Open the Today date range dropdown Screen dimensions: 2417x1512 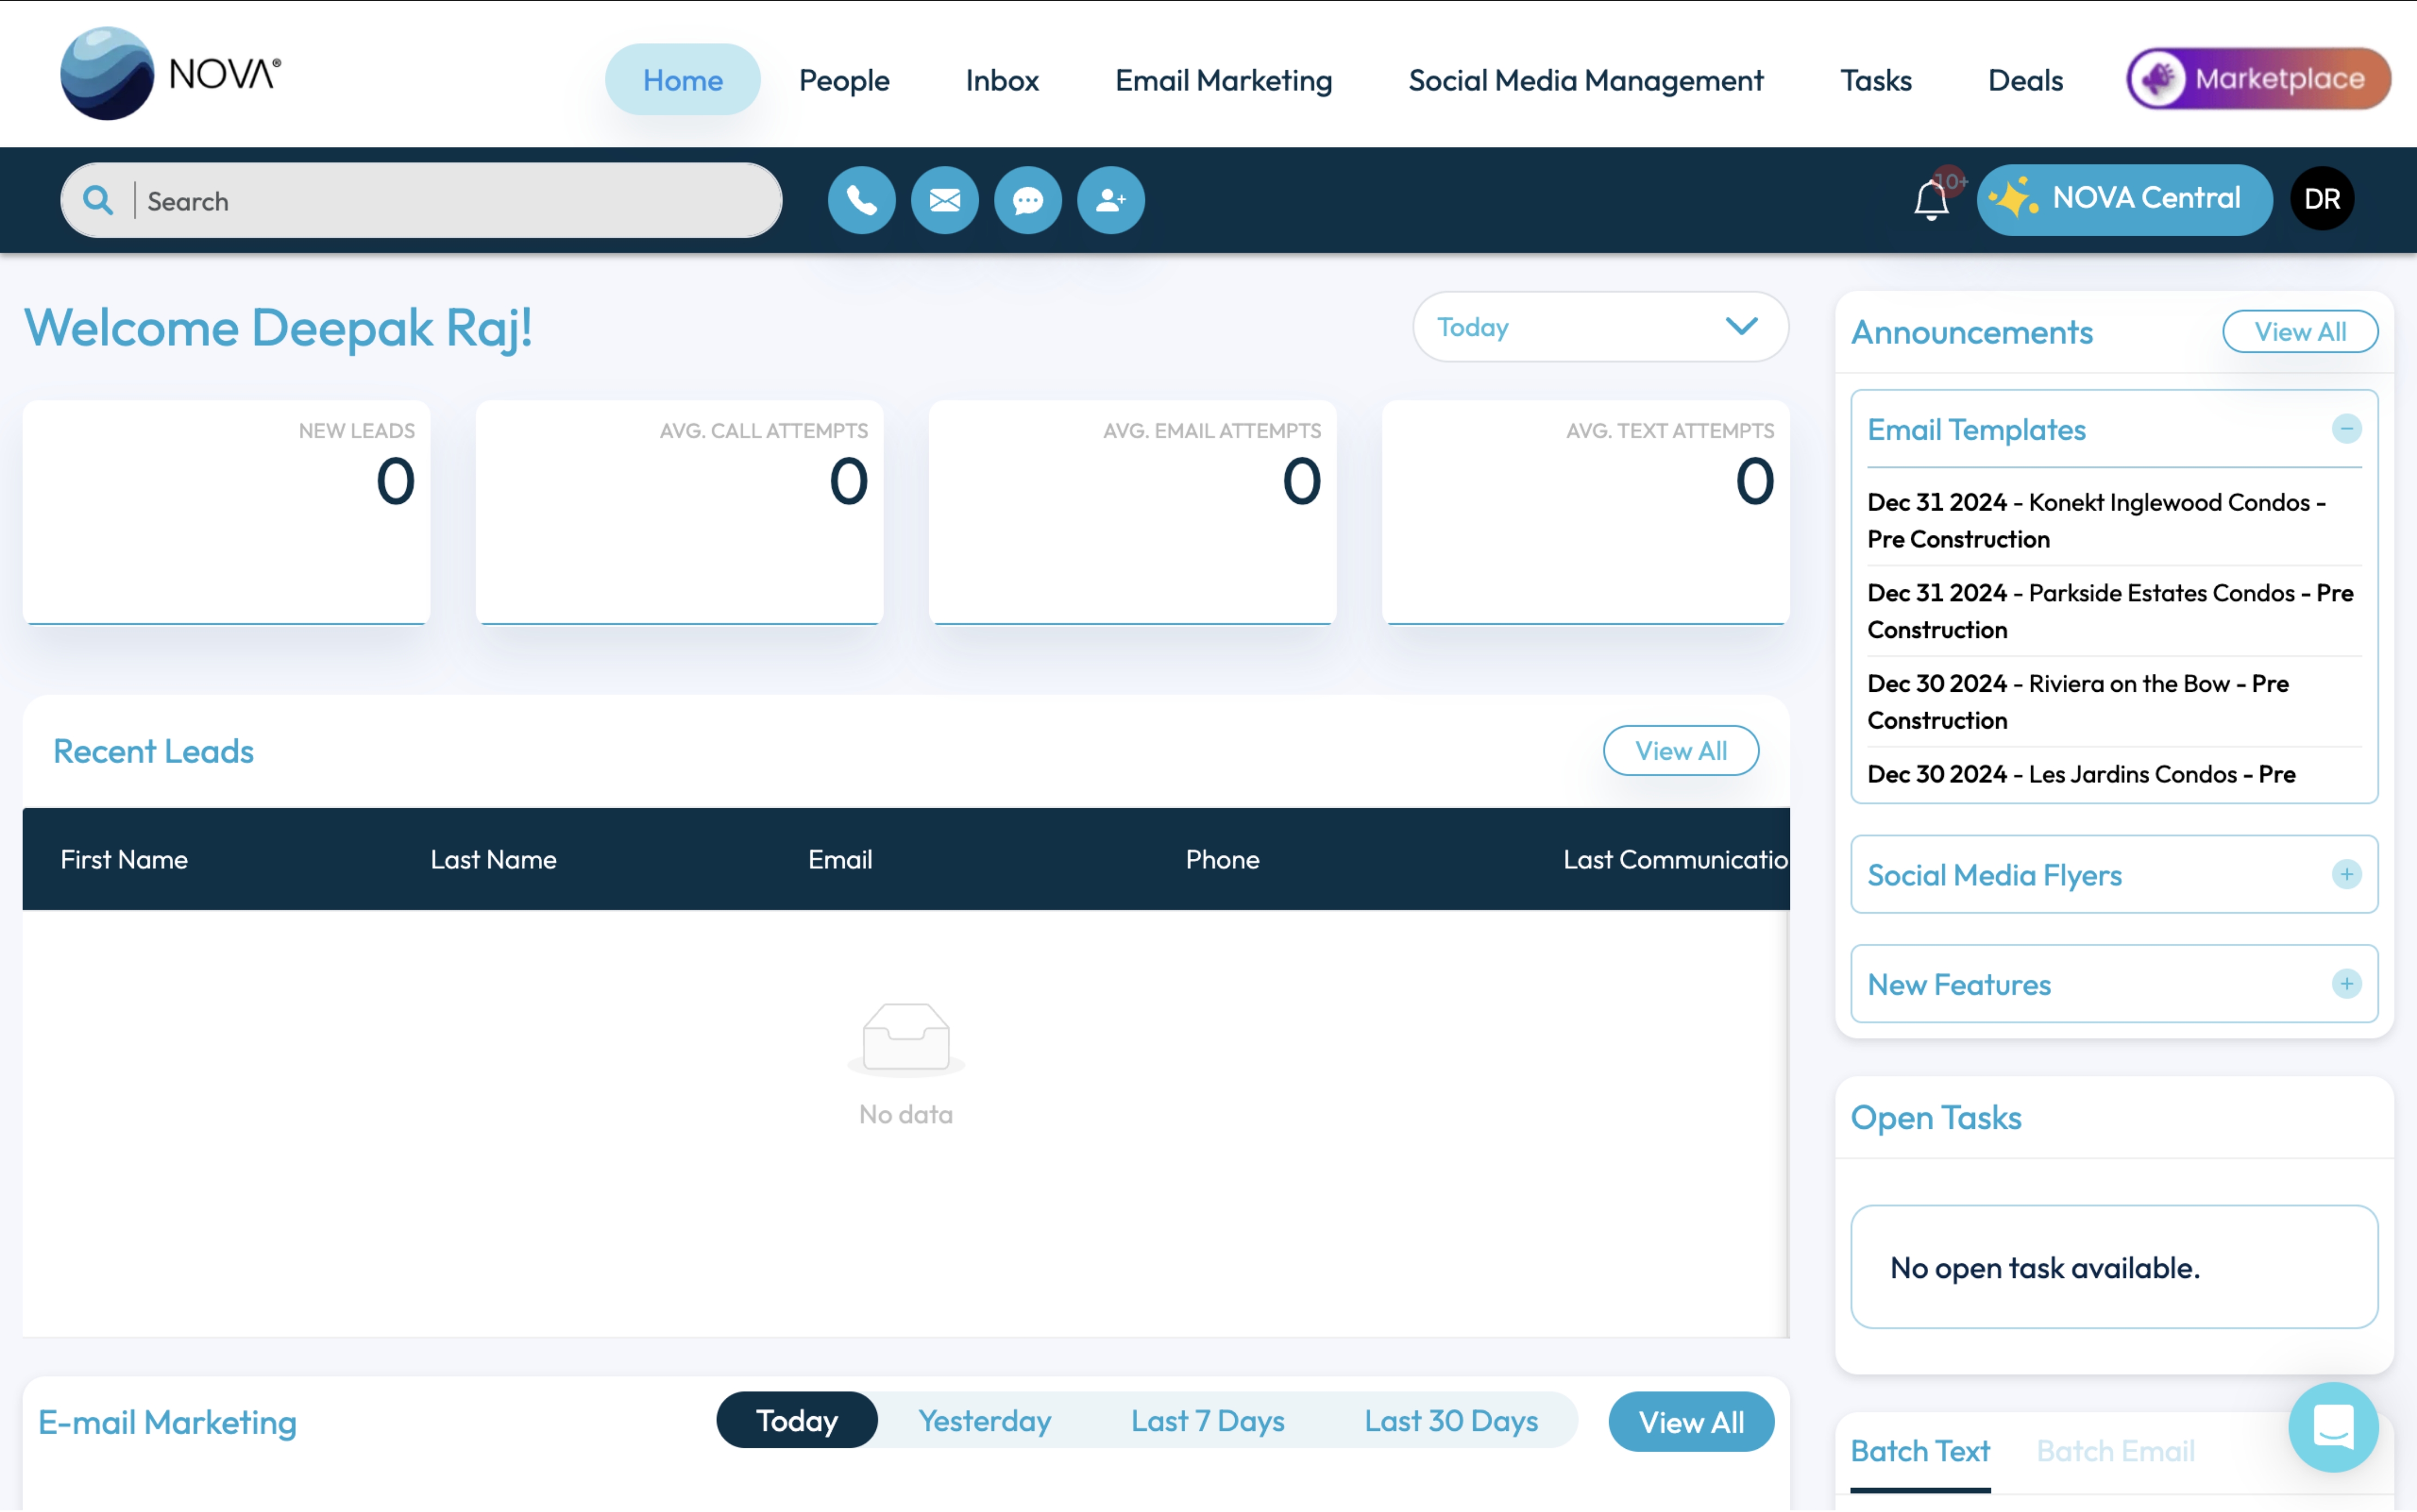1599,327
